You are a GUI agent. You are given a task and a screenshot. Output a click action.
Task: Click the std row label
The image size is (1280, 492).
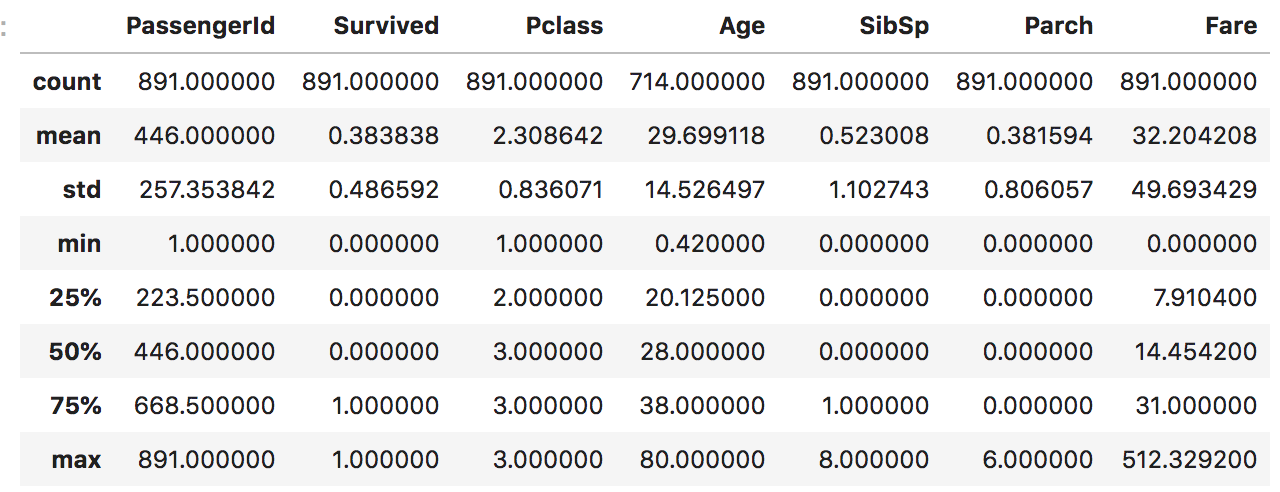pyautogui.click(x=81, y=189)
